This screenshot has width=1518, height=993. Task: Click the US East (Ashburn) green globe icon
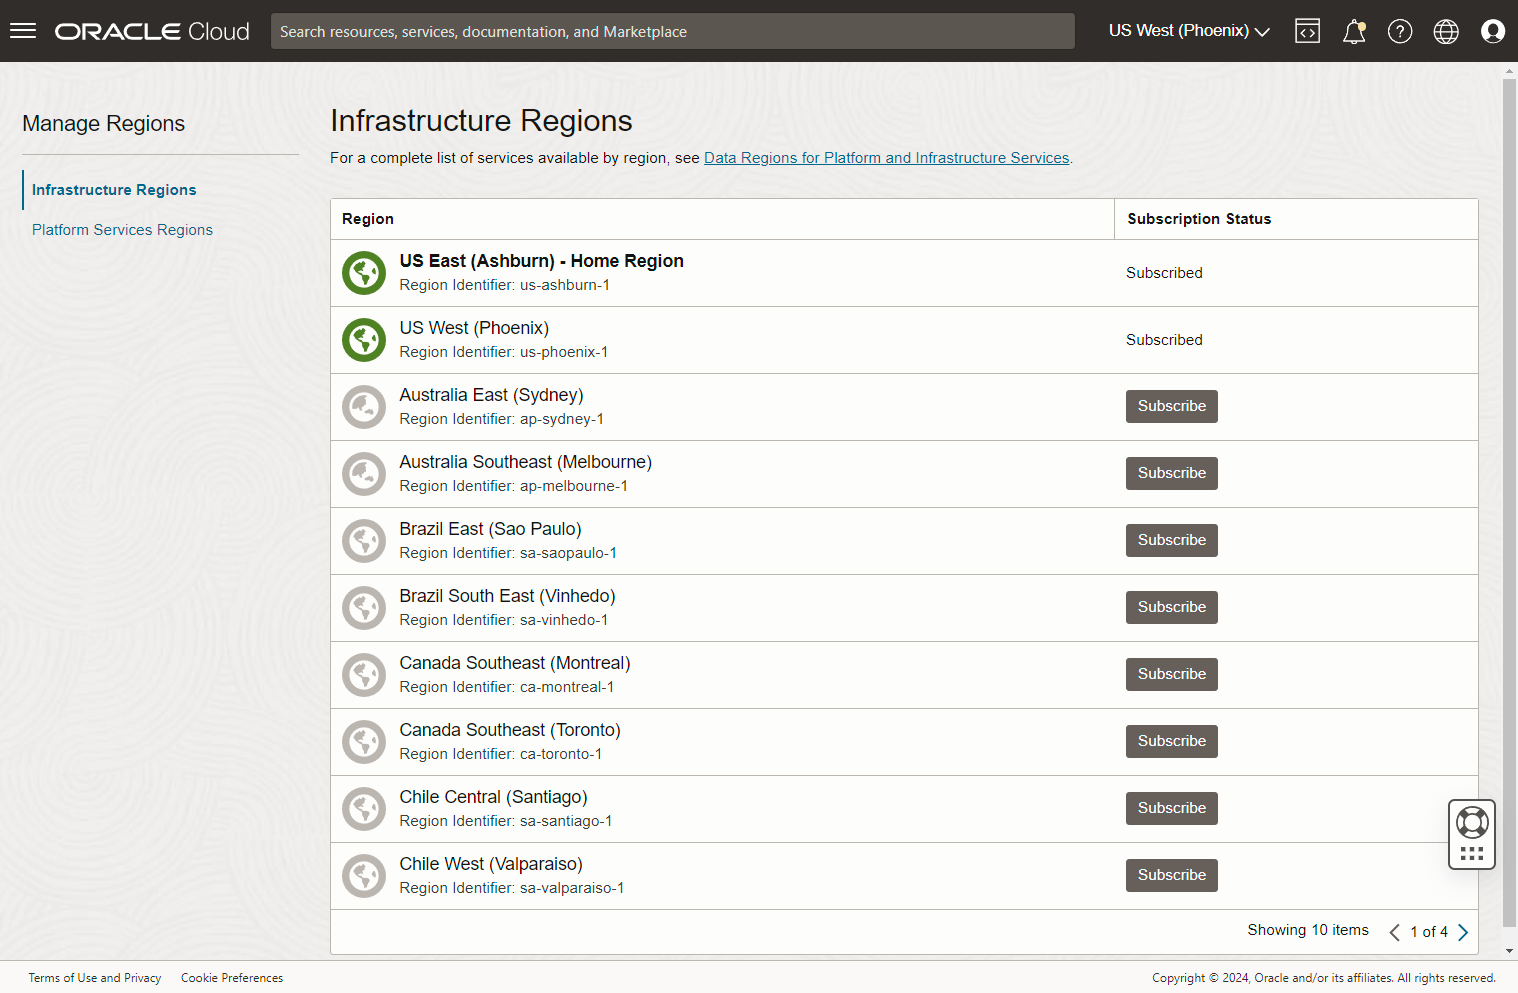(x=364, y=273)
